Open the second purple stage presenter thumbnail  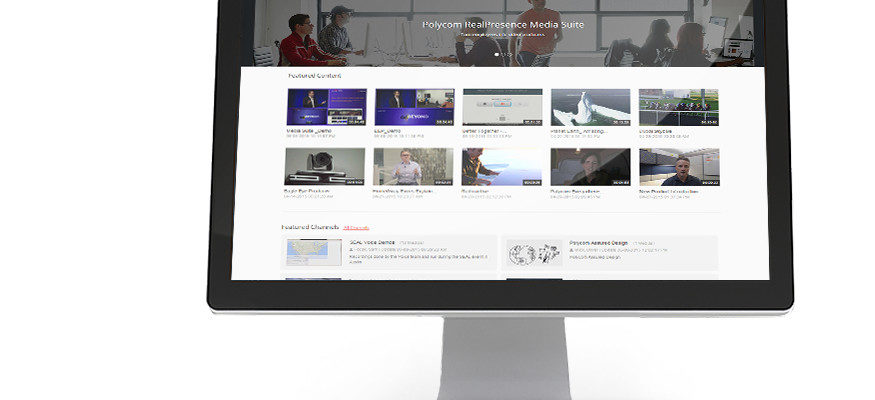(415, 107)
